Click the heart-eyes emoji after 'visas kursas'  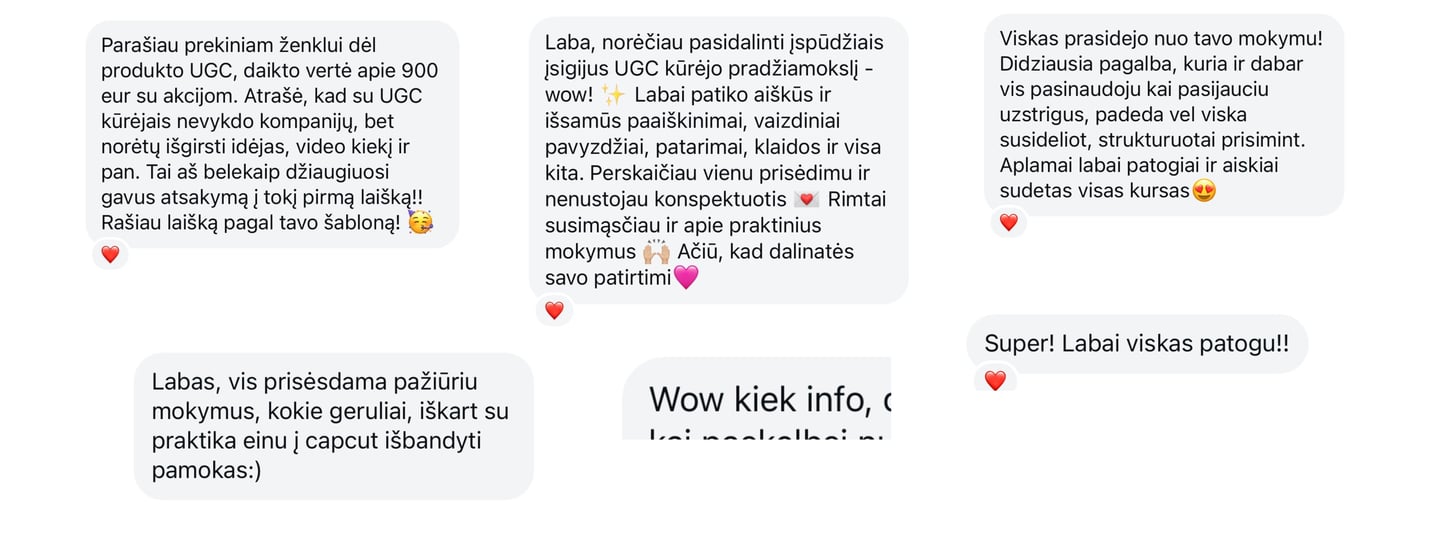pos(1205,190)
